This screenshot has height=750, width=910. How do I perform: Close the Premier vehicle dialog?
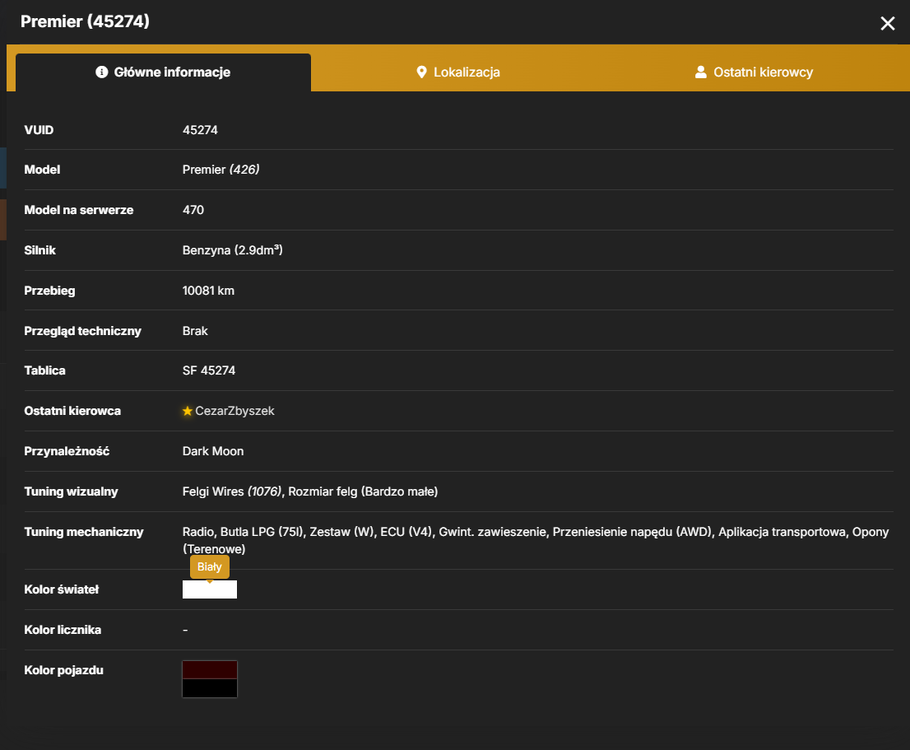(x=887, y=23)
